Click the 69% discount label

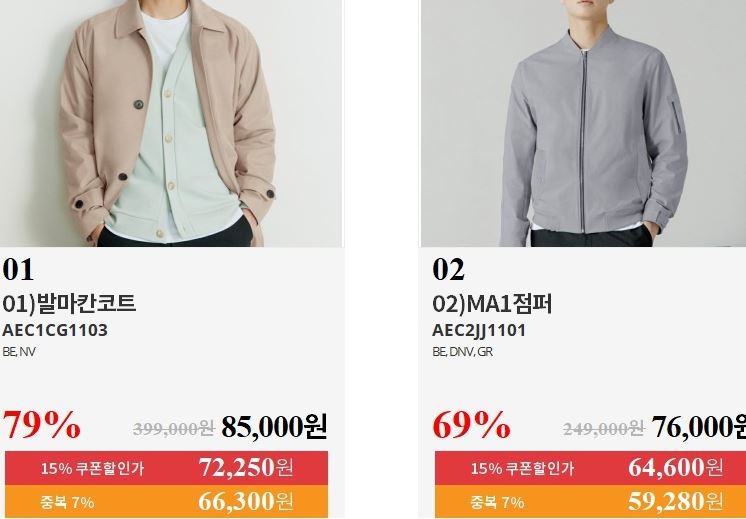click(471, 424)
